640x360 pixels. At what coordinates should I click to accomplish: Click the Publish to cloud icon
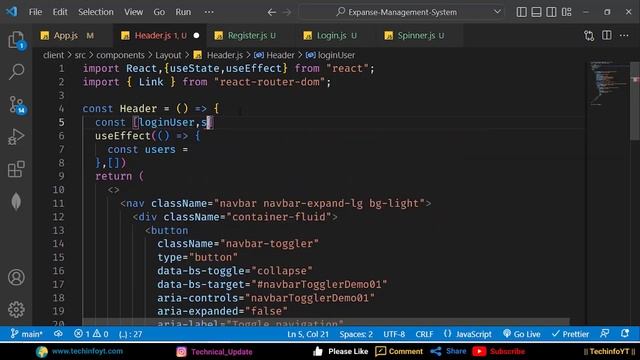[x=58, y=334]
